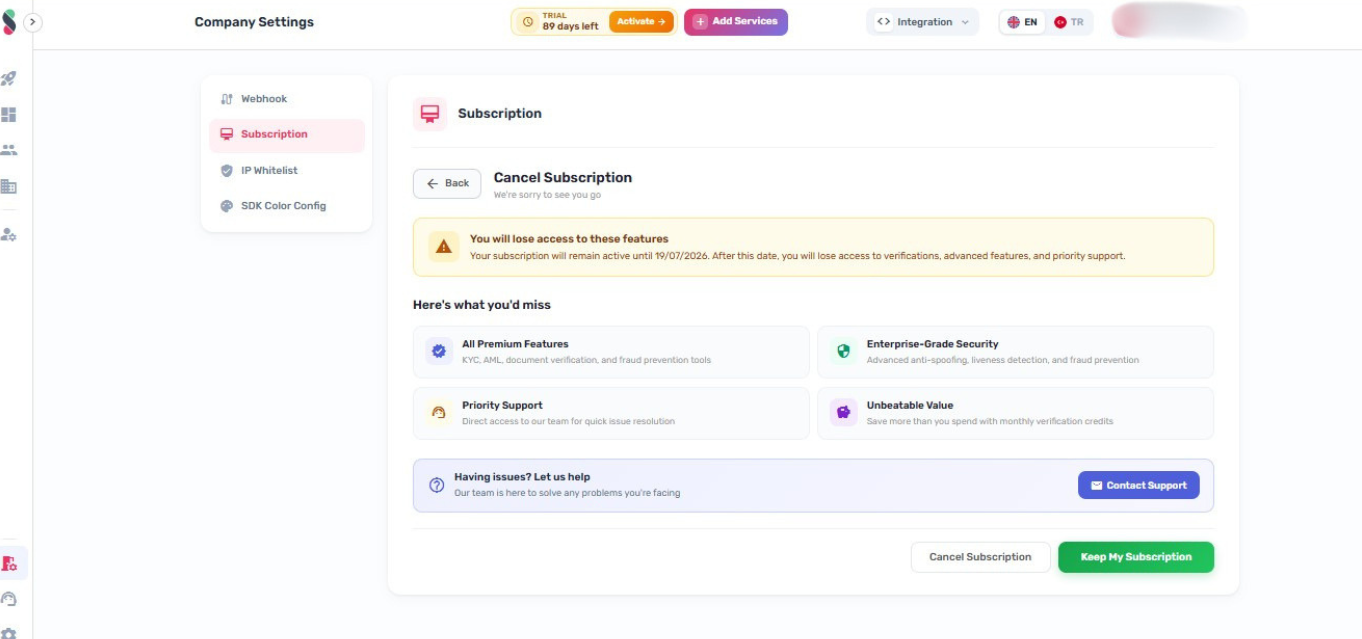
Task: Click the shield icon beside IP Whitelist
Action: pos(227,171)
